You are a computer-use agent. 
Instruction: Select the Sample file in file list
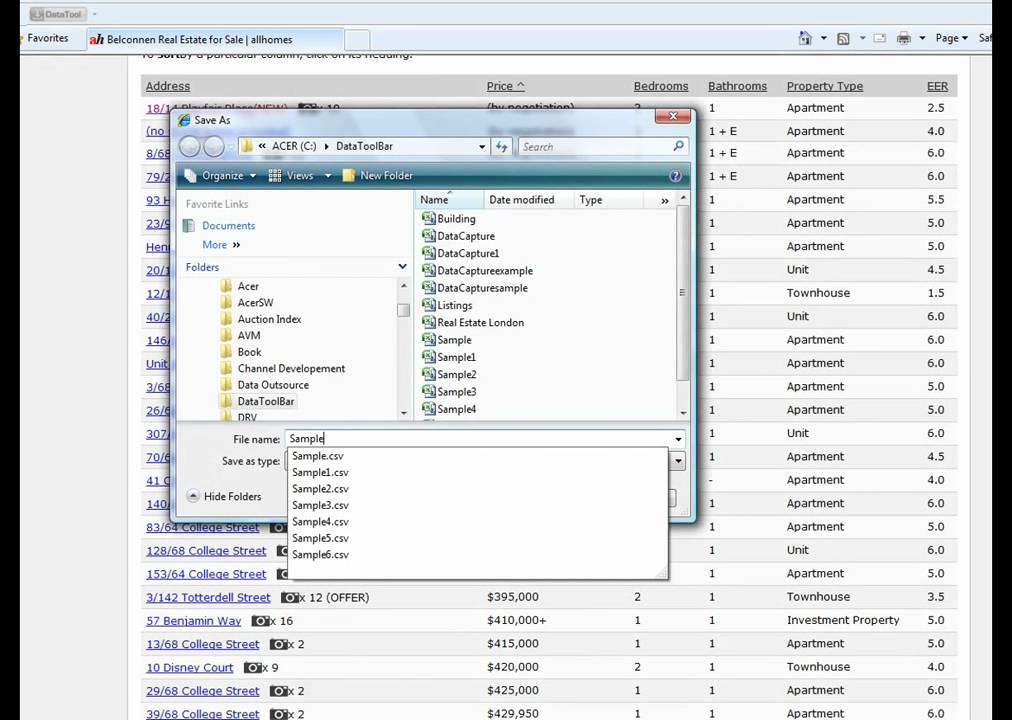(447, 340)
